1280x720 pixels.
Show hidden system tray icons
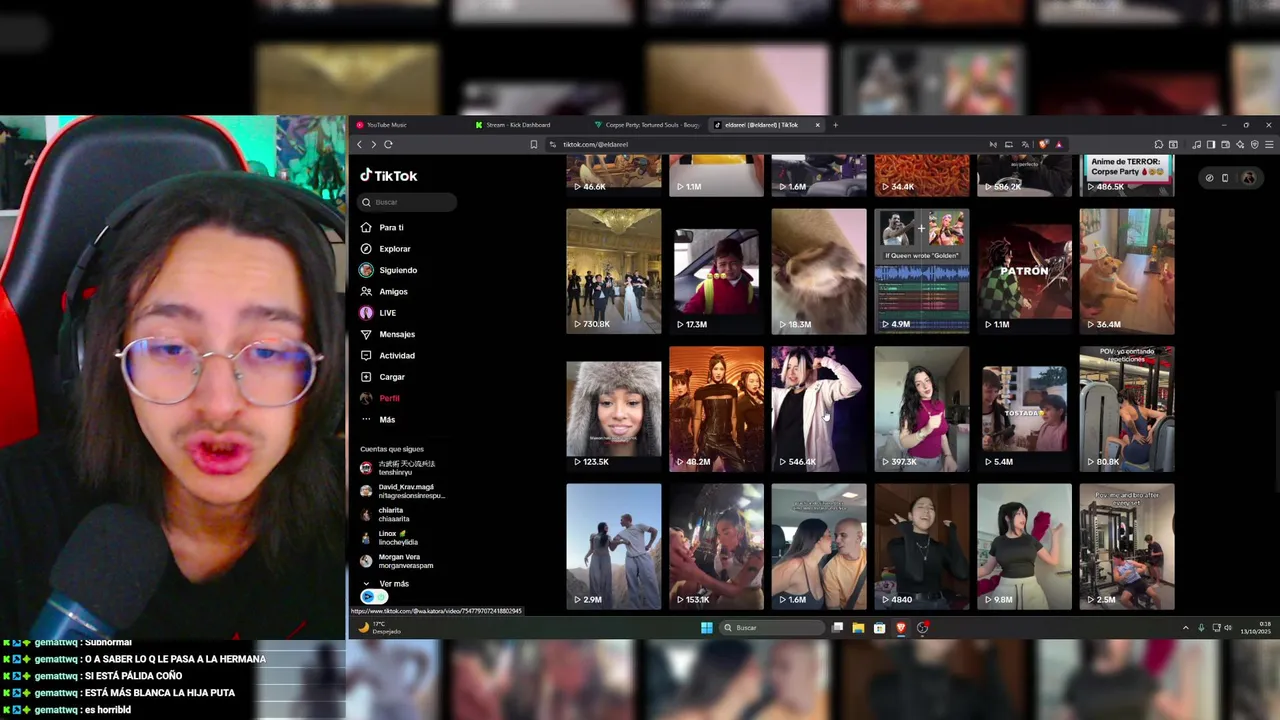1186,628
